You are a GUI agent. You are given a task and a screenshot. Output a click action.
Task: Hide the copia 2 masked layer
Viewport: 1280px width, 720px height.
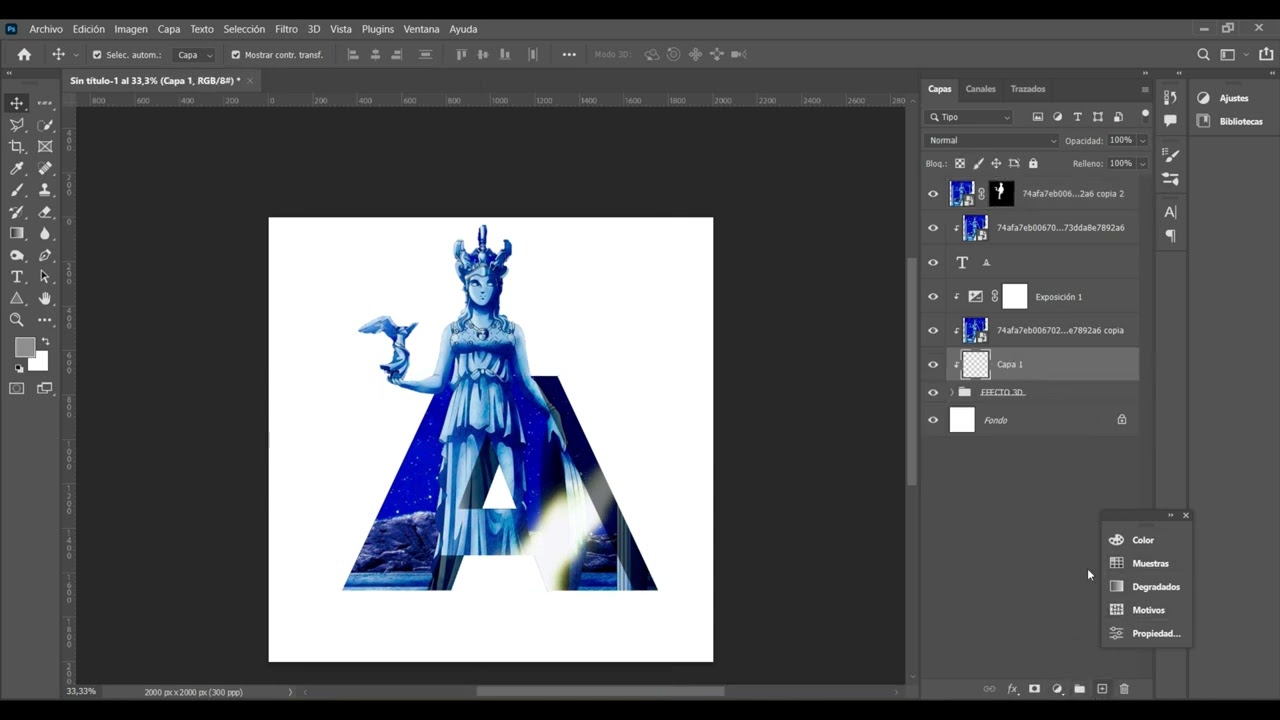click(x=933, y=194)
